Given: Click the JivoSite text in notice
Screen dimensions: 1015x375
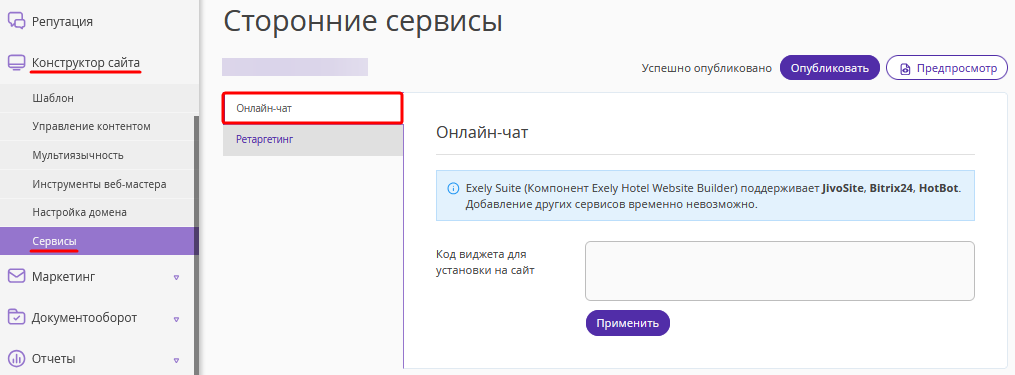Looking at the screenshot, I should pos(842,189).
